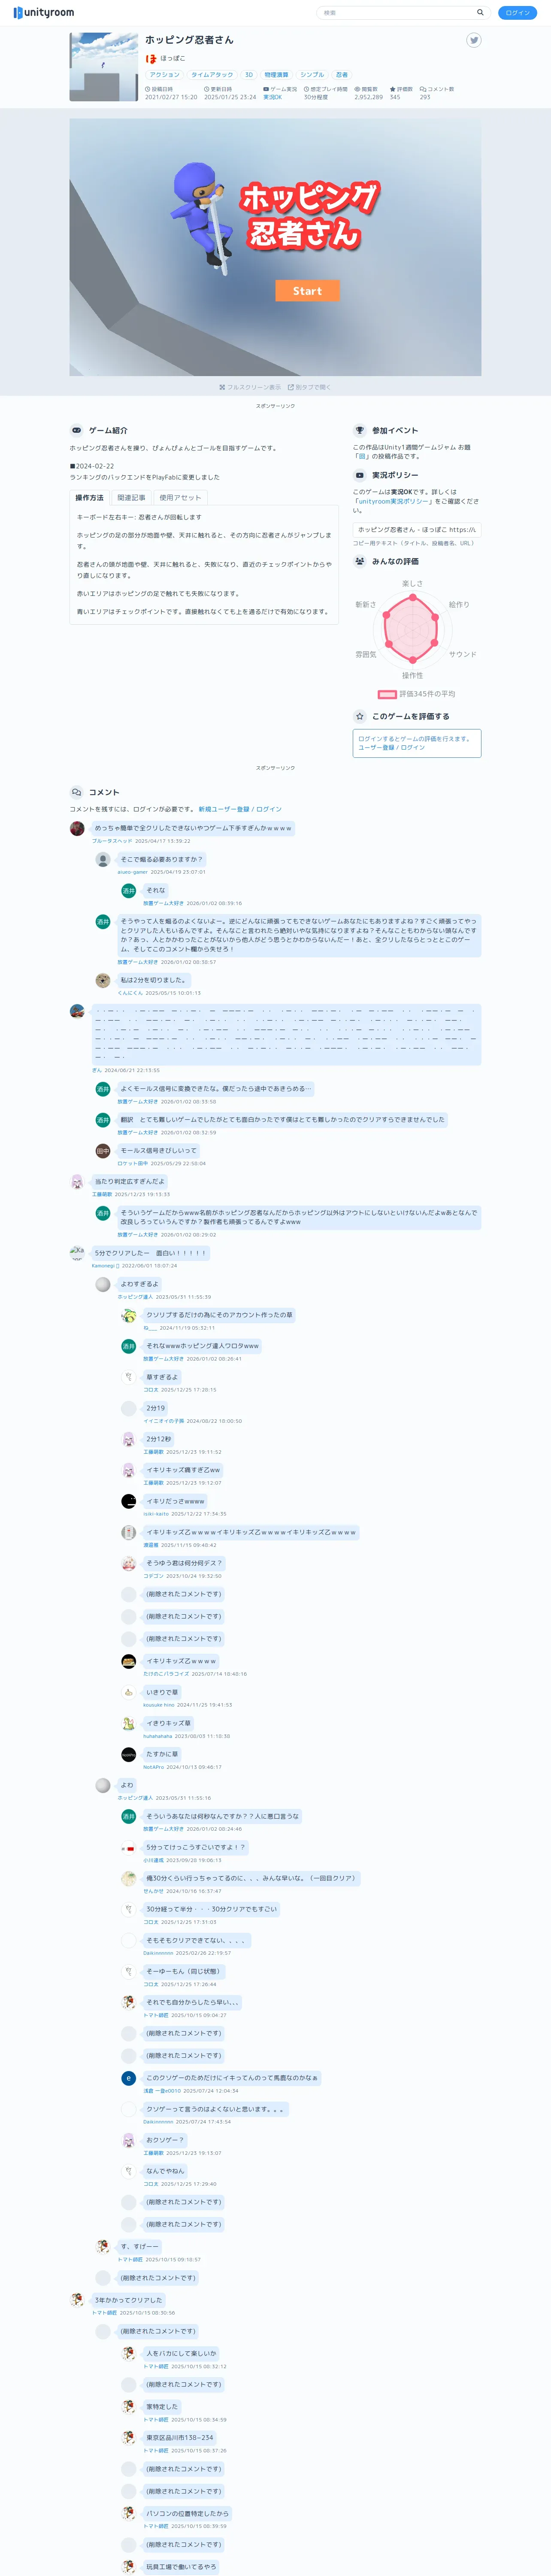Click the pink legend box for 評価345件の平均
Image resolution: width=551 pixels, height=2576 pixels.
click(x=387, y=694)
